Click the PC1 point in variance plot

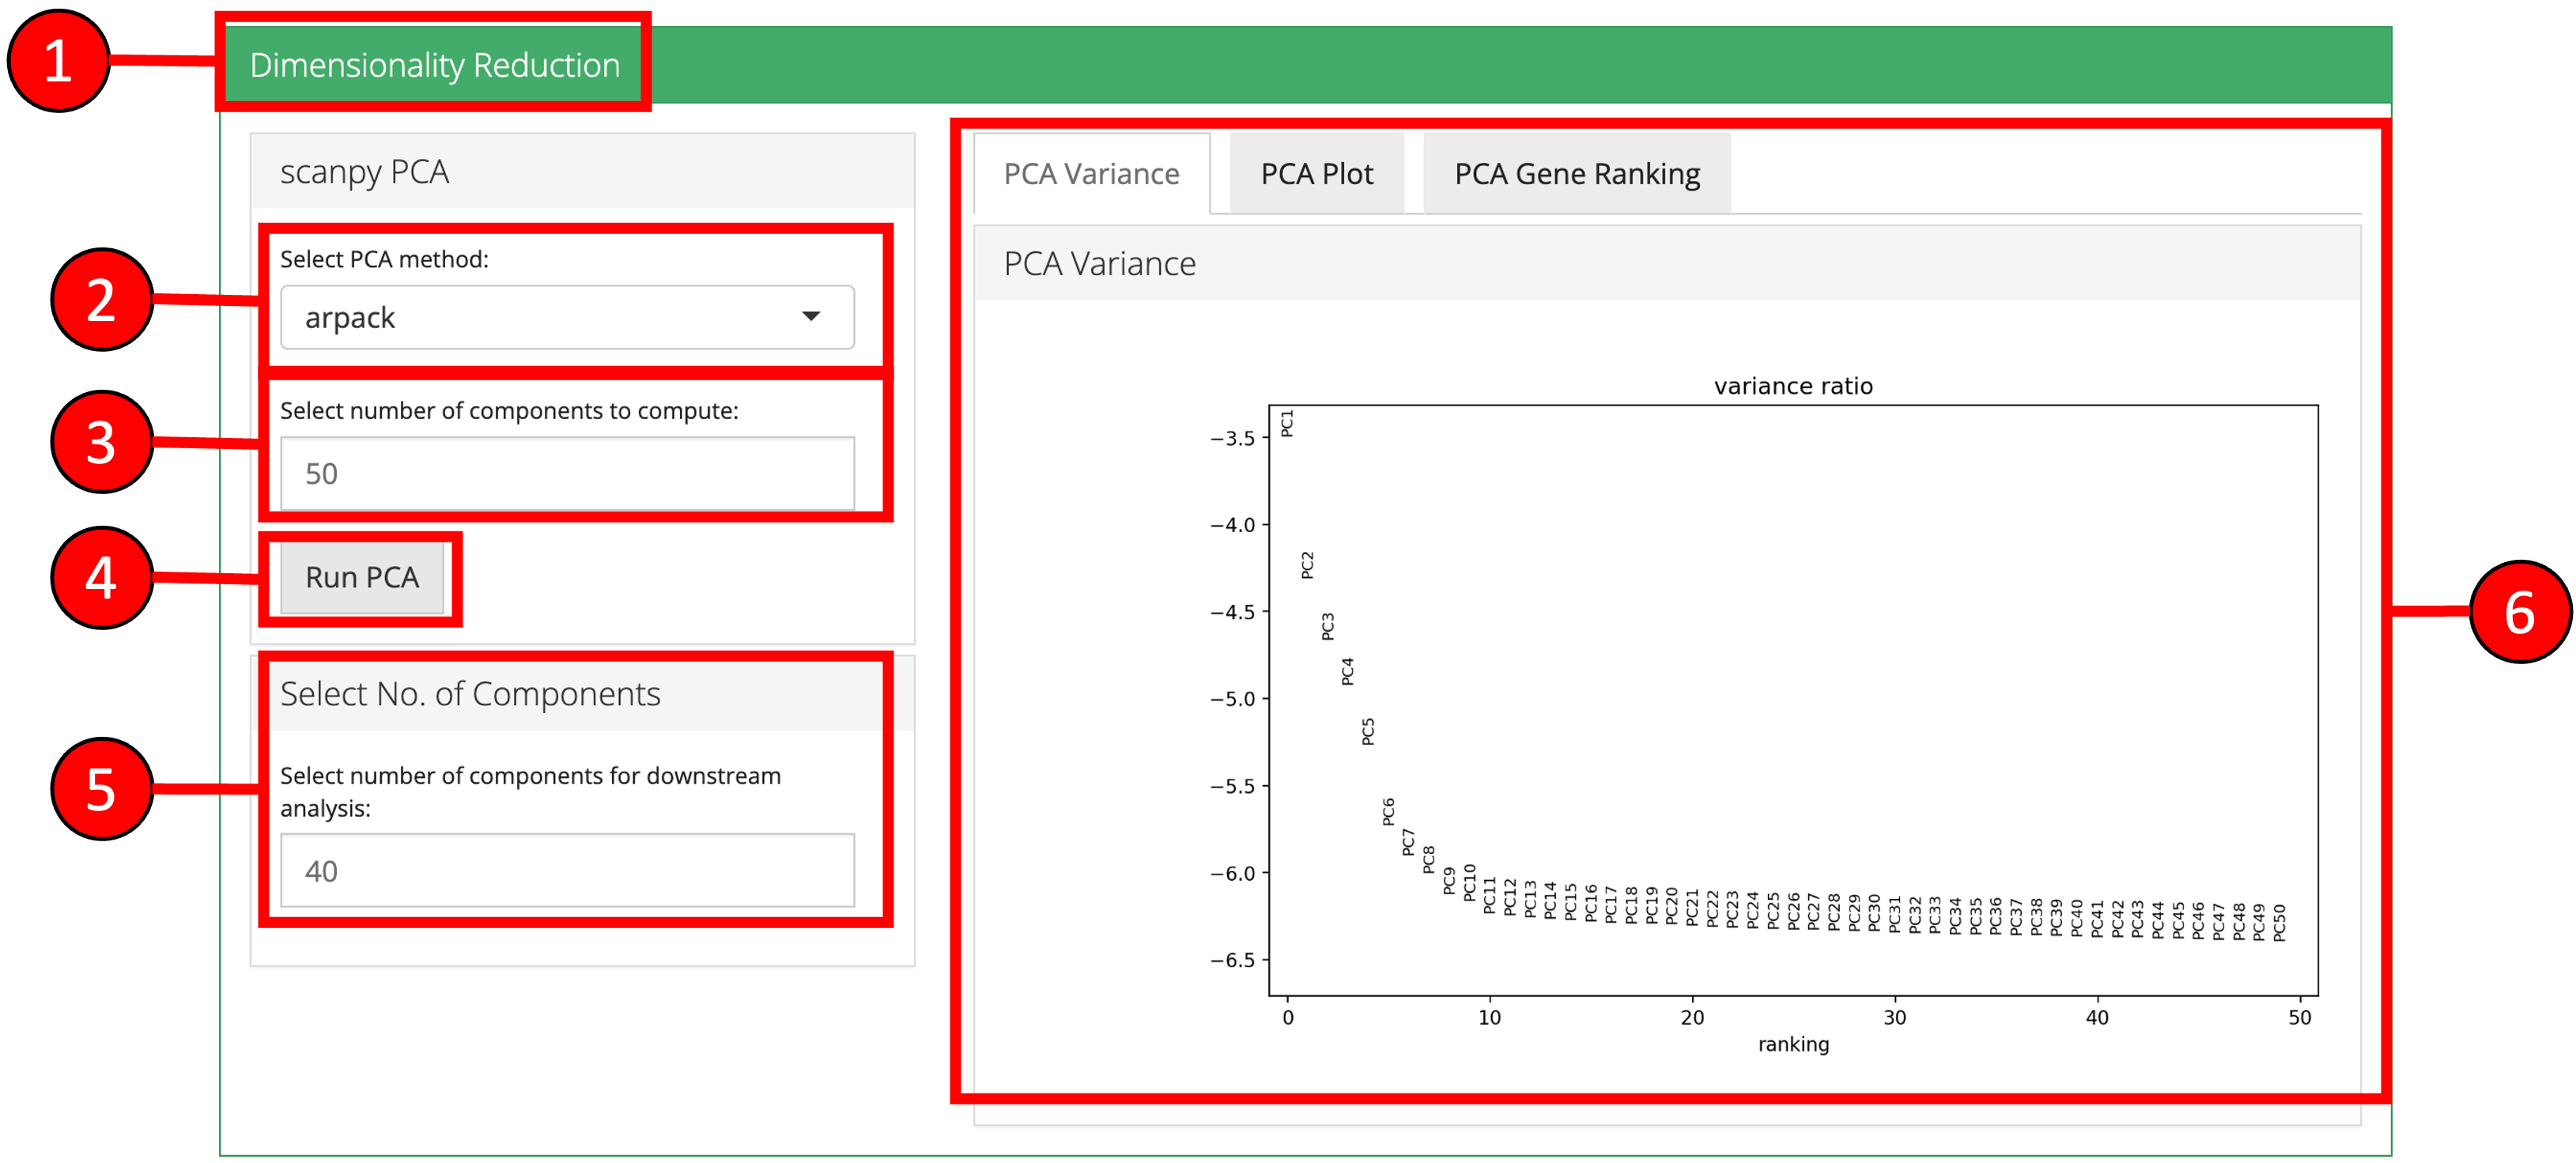click(1287, 423)
